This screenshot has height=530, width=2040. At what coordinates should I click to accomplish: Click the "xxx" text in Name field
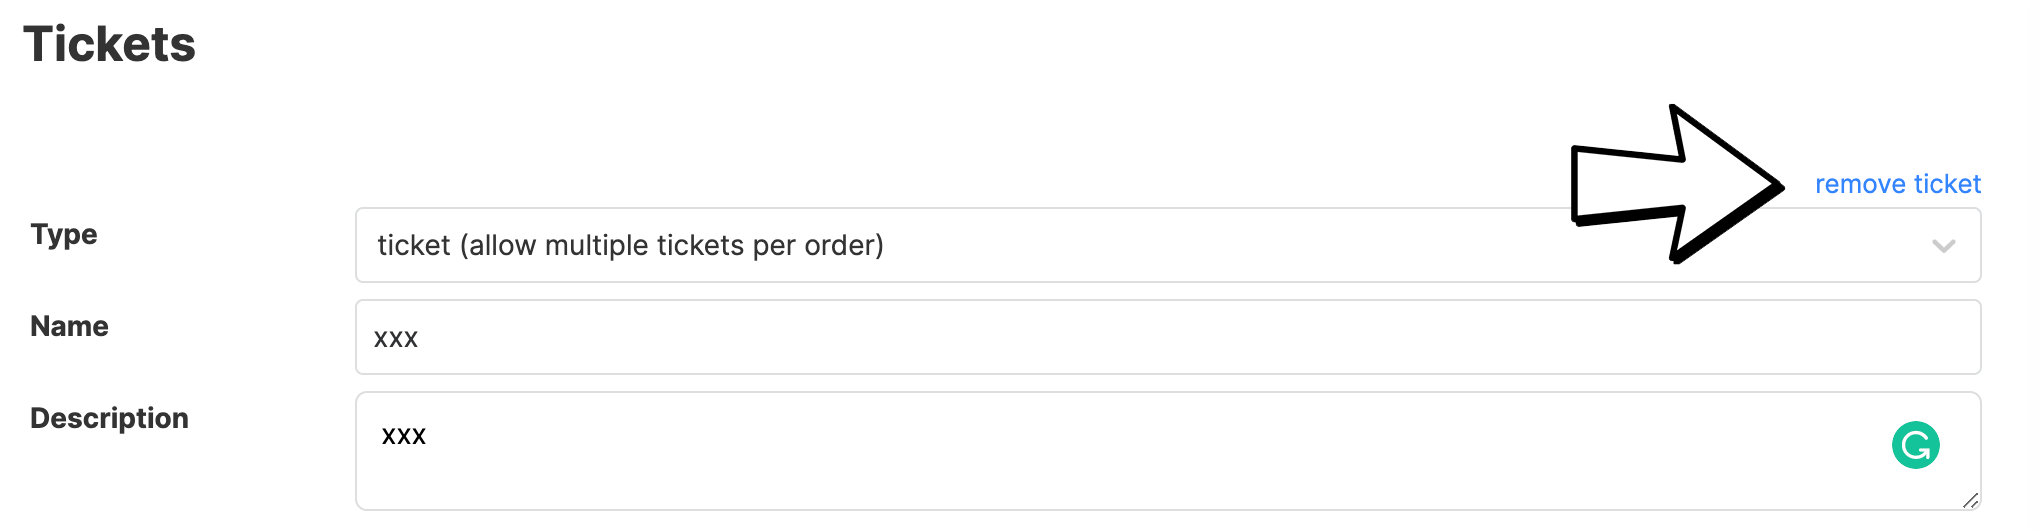(x=396, y=339)
